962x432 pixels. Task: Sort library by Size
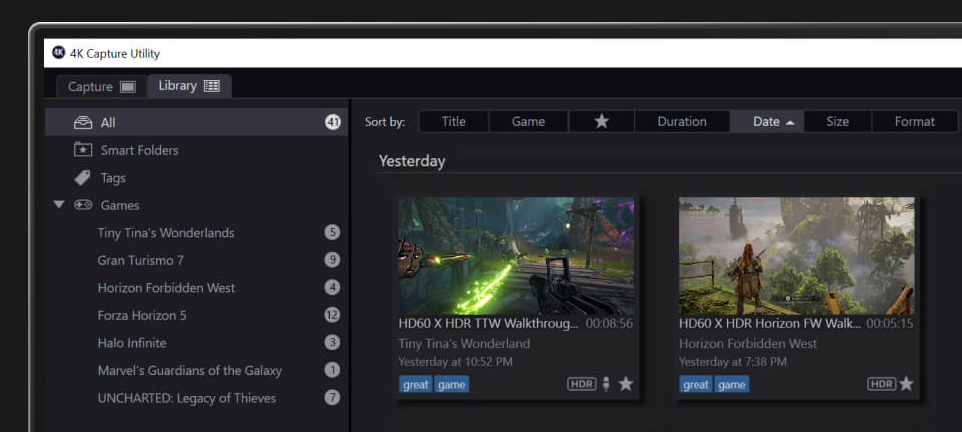[837, 122]
